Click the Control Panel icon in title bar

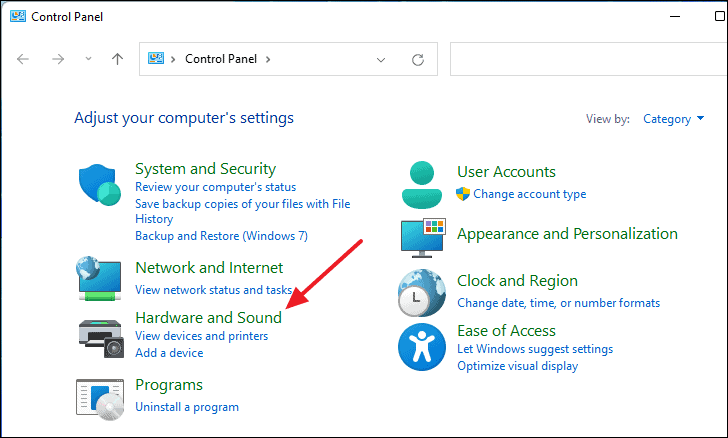(18, 16)
